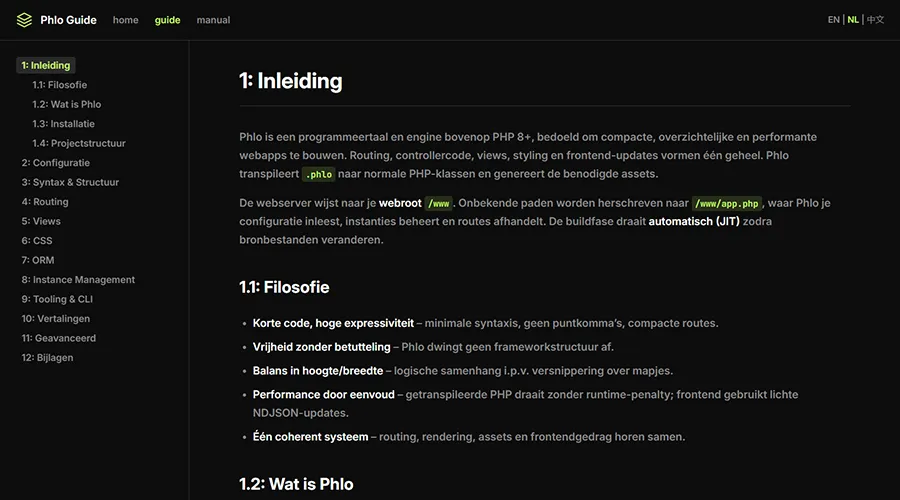Go to 12: Bijlagen chapter

click(47, 358)
